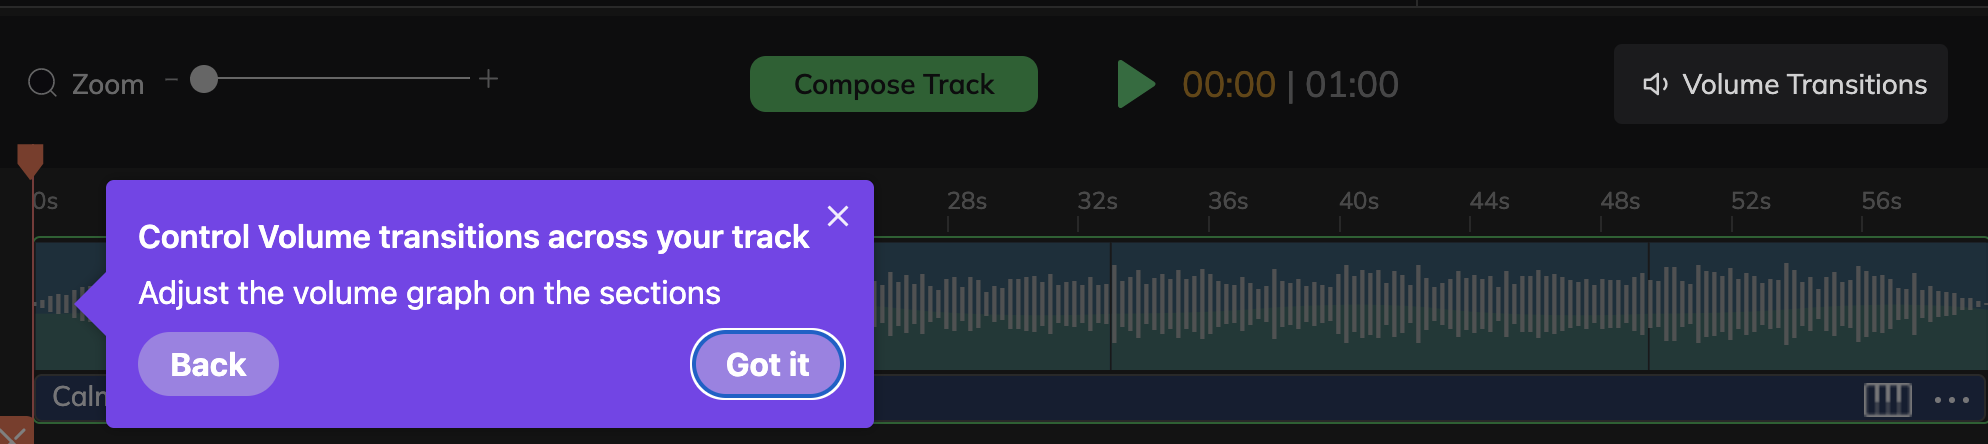Image resolution: width=1988 pixels, height=444 pixels.
Task: Jump to 40s on the timeline ruler
Action: pyautogui.click(x=1359, y=202)
